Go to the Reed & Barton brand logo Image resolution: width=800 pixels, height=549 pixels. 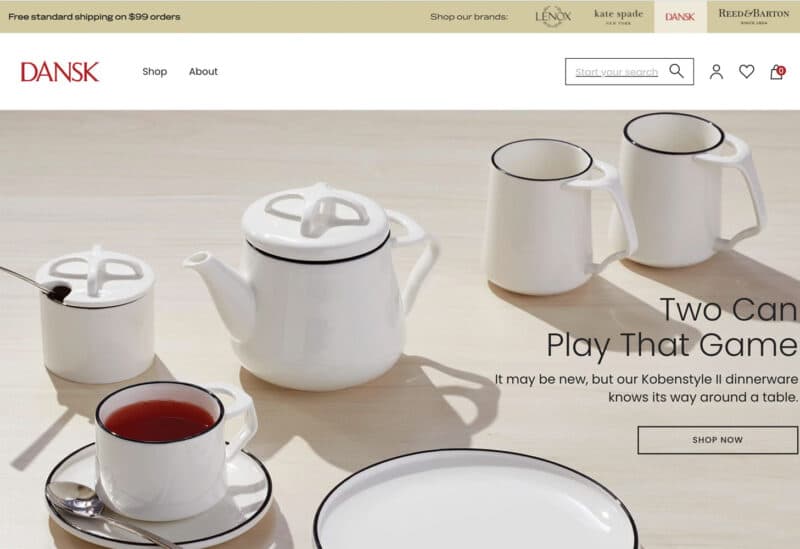point(754,16)
